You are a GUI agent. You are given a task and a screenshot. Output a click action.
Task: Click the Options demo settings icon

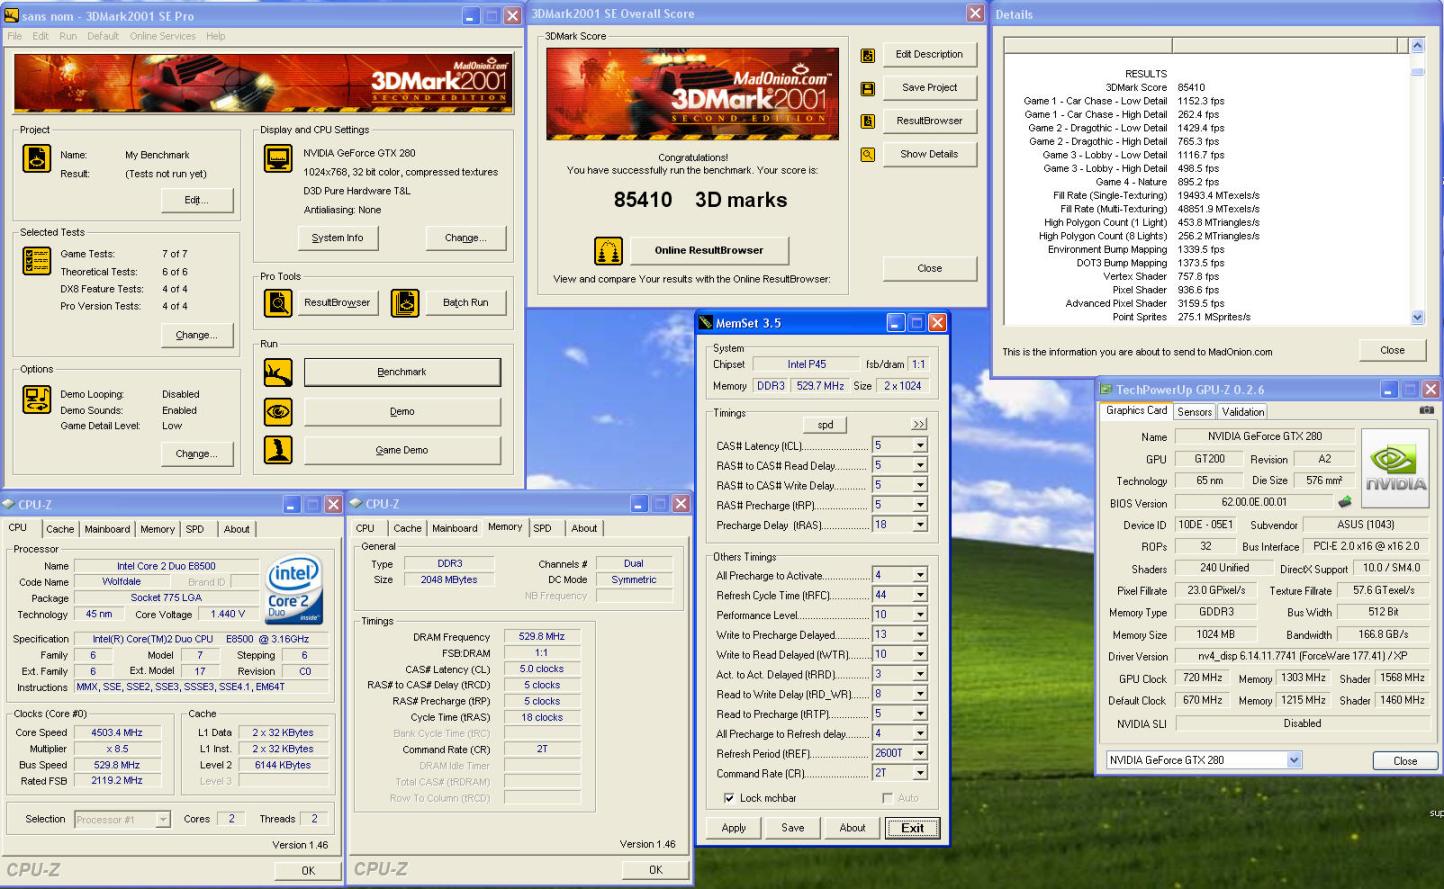tap(37, 399)
